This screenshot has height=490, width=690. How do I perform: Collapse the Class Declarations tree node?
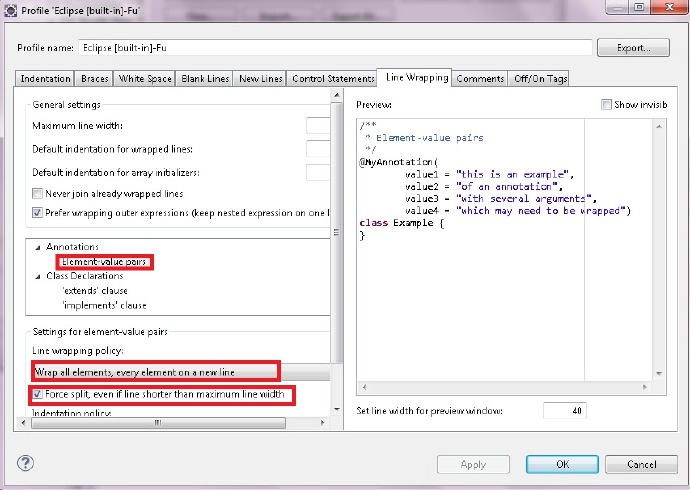pyautogui.click(x=38, y=277)
